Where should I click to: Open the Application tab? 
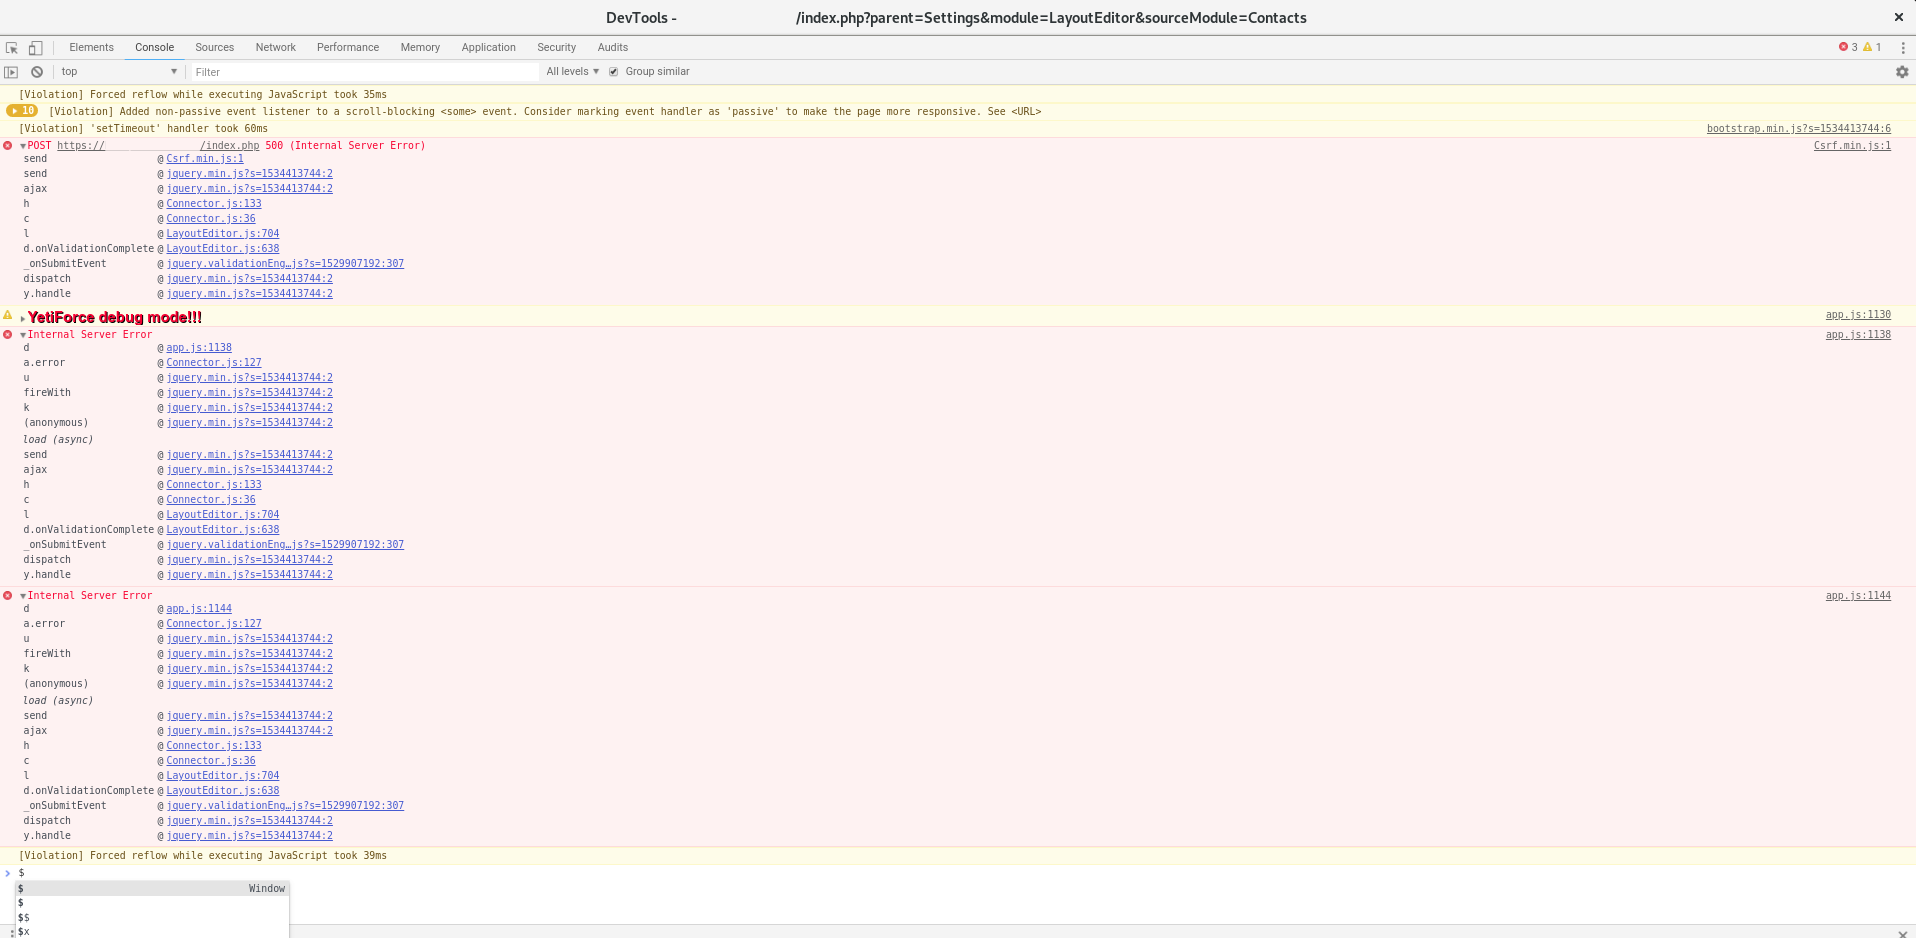point(488,47)
